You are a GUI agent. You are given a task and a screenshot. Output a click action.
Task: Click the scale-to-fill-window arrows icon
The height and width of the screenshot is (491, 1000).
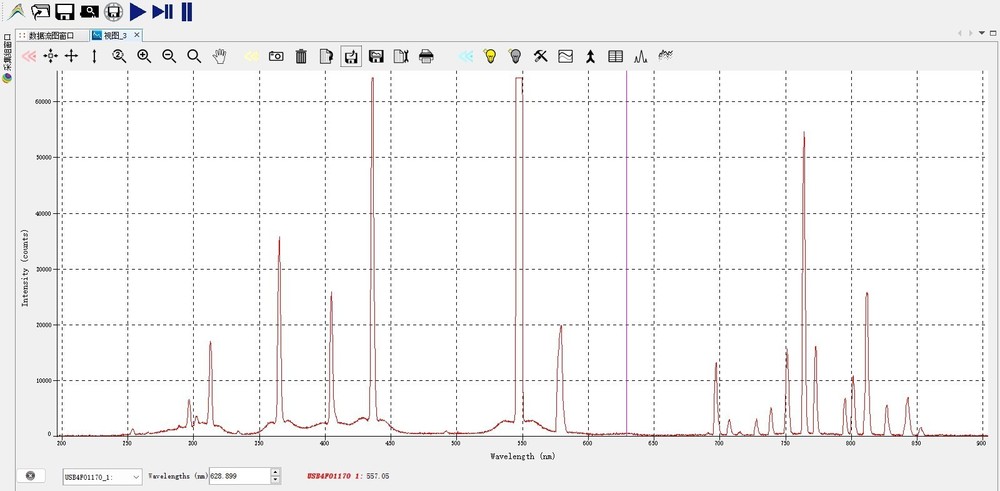click(50, 57)
